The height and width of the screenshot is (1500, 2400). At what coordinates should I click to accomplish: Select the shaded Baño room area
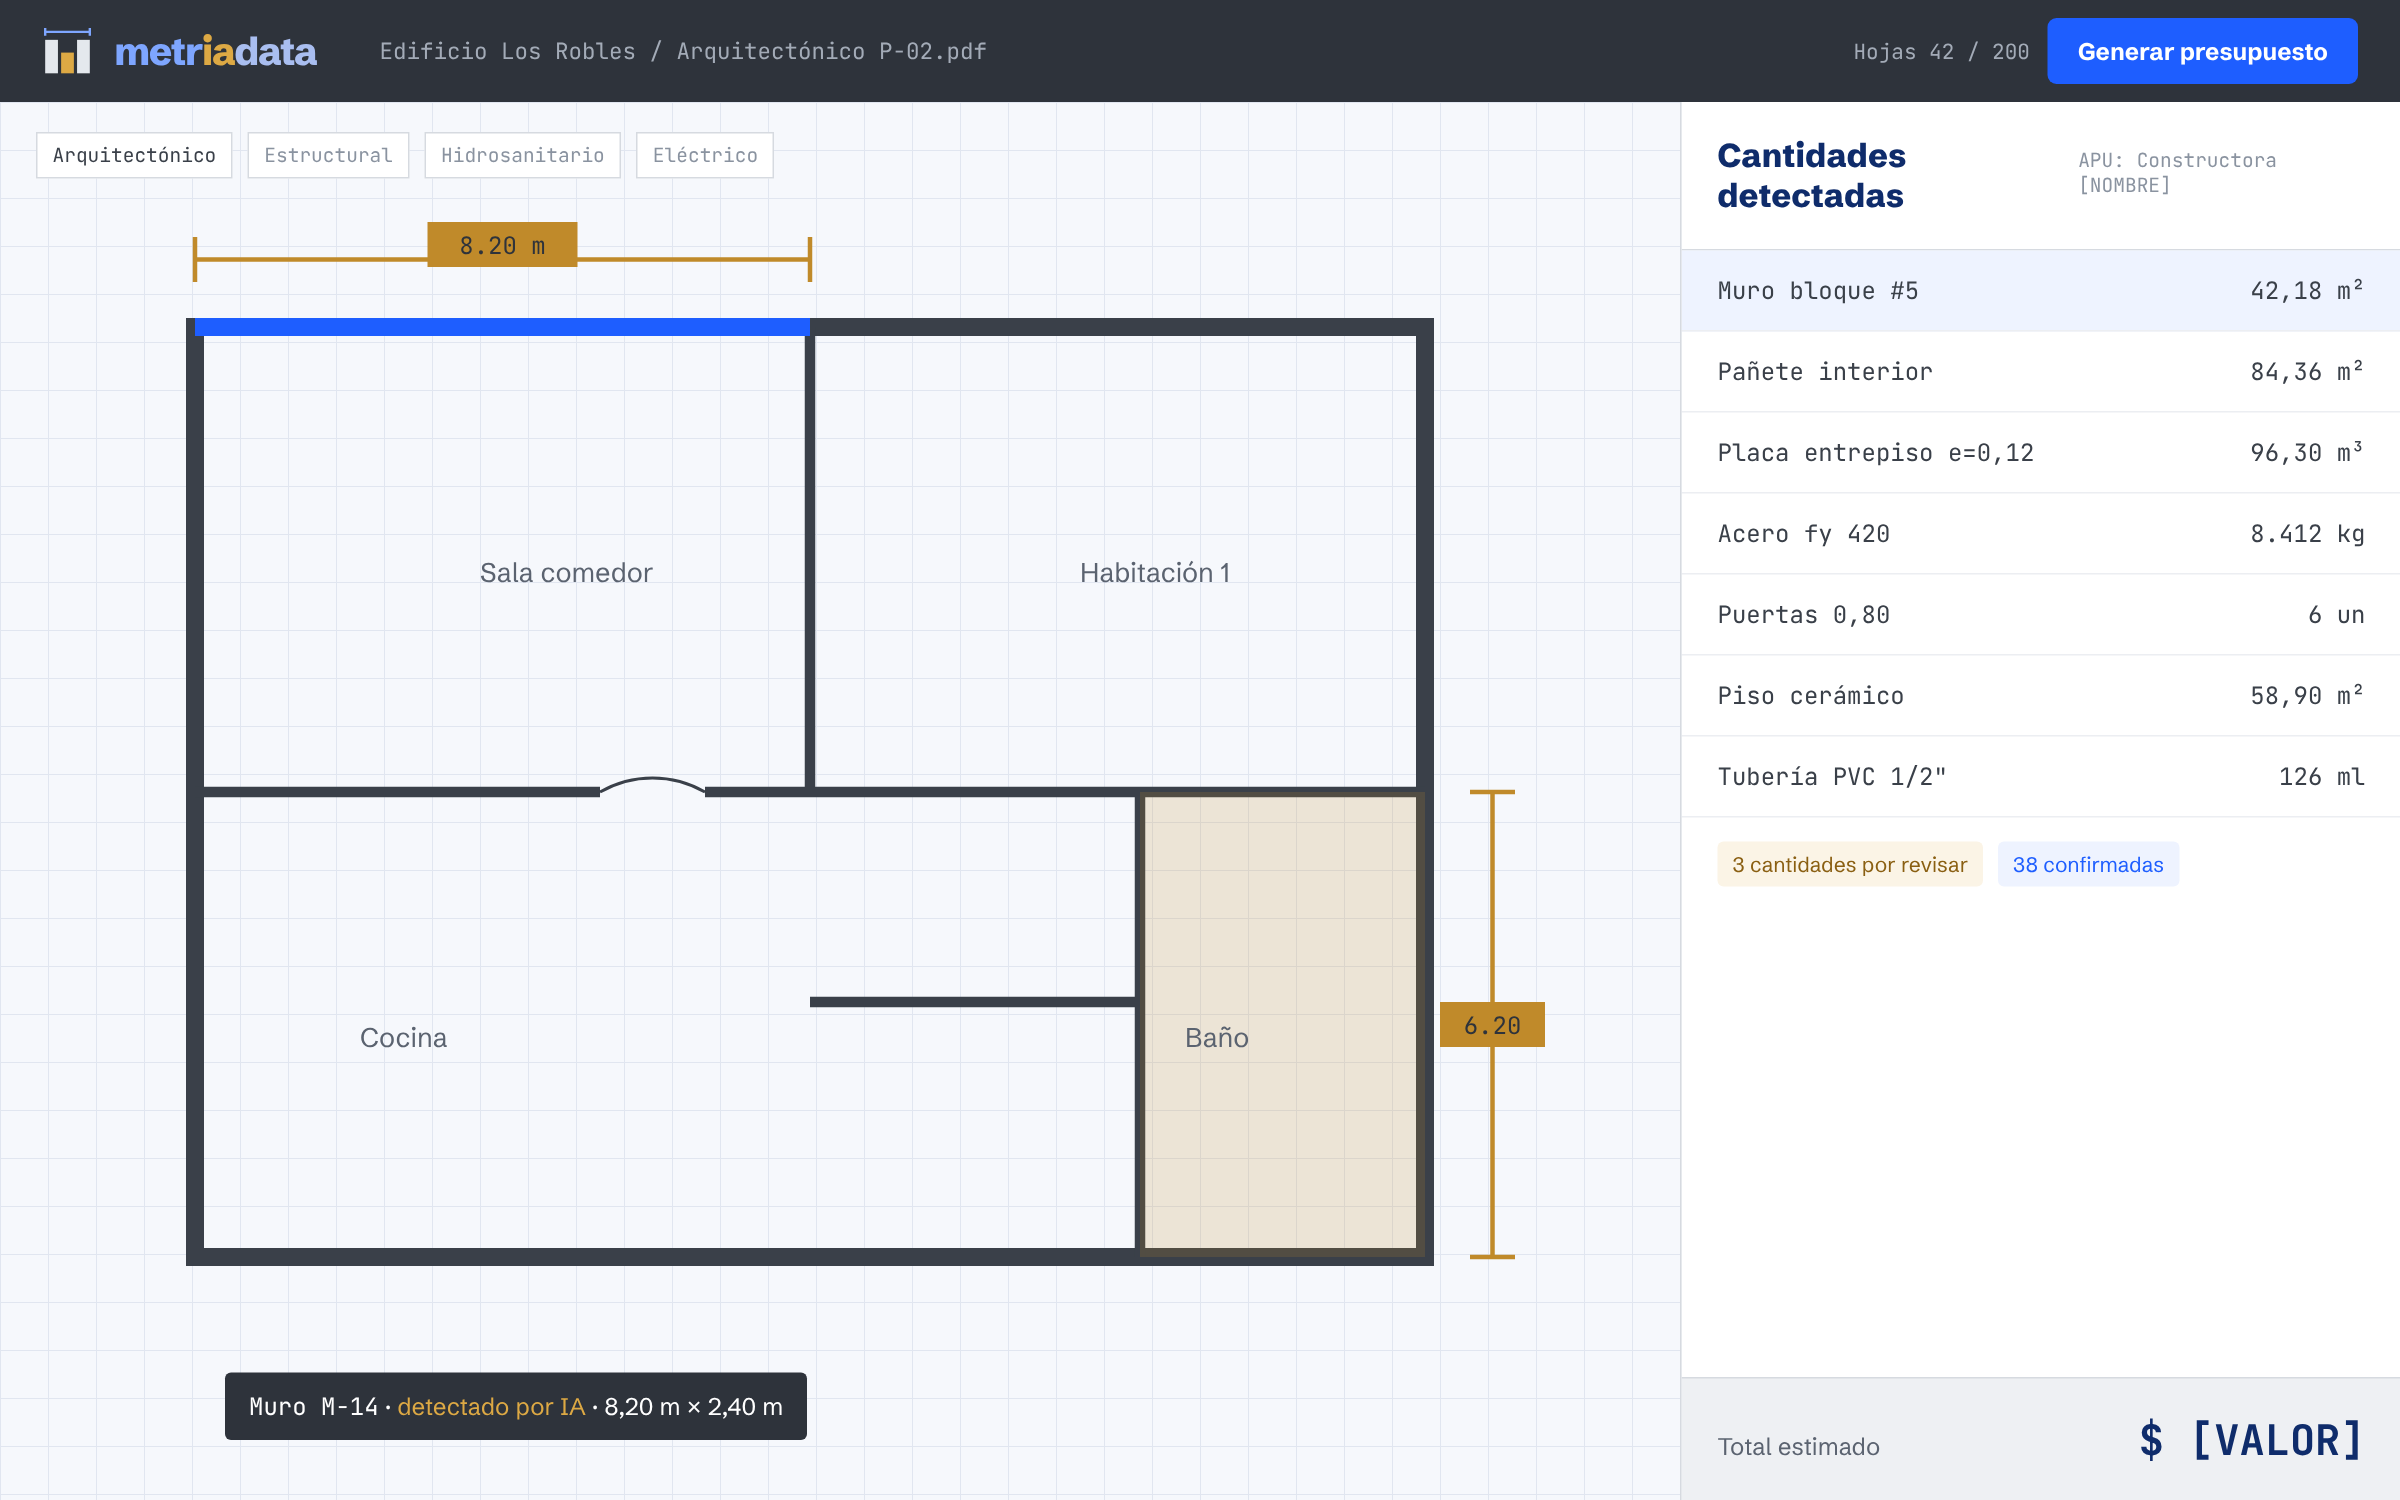pyautogui.click(x=1281, y=1022)
